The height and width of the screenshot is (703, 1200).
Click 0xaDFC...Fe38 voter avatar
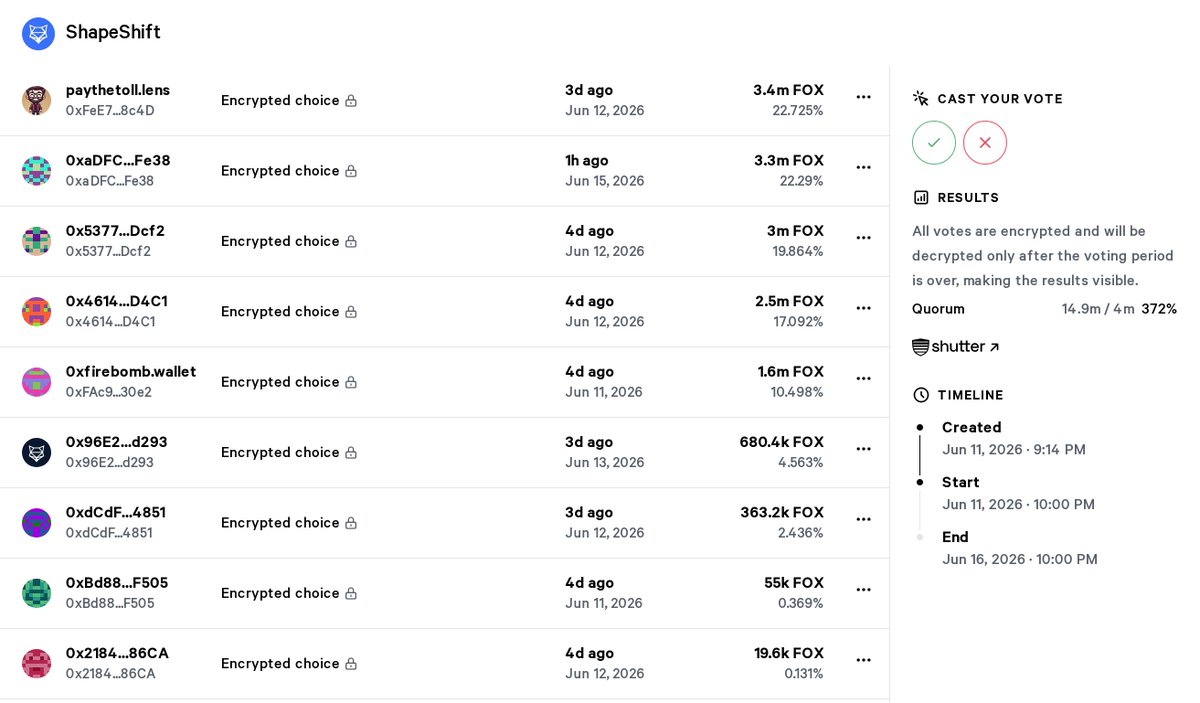click(37, 171)
